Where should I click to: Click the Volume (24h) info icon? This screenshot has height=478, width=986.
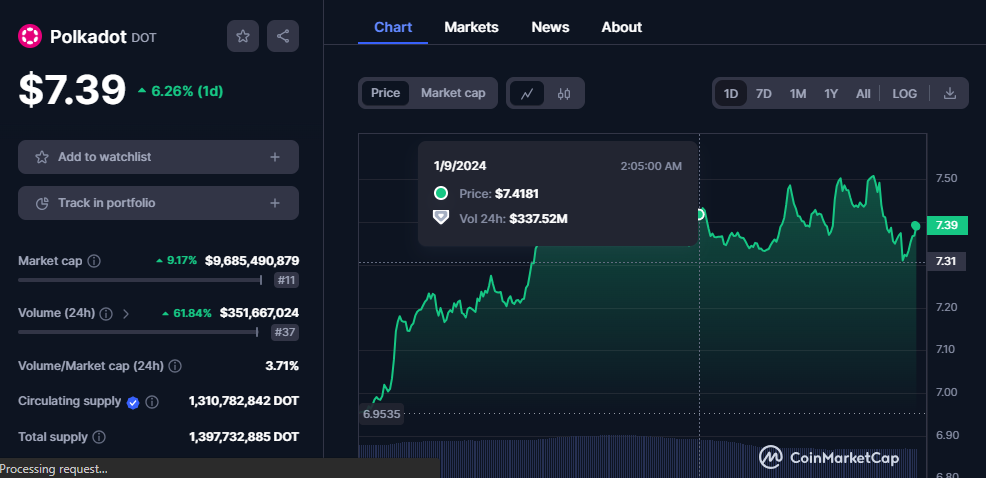pos(106,313)
